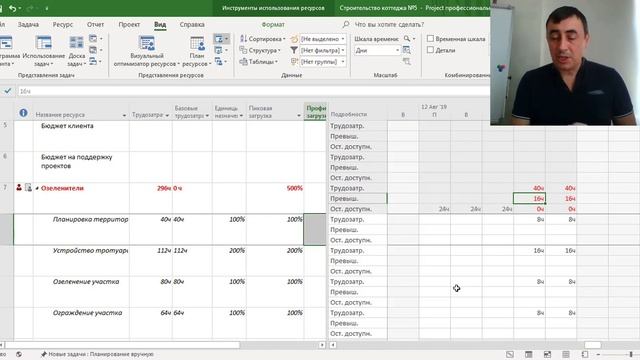
Task: Open the Справка ribbon tab
Action: [x=192, y=24]
